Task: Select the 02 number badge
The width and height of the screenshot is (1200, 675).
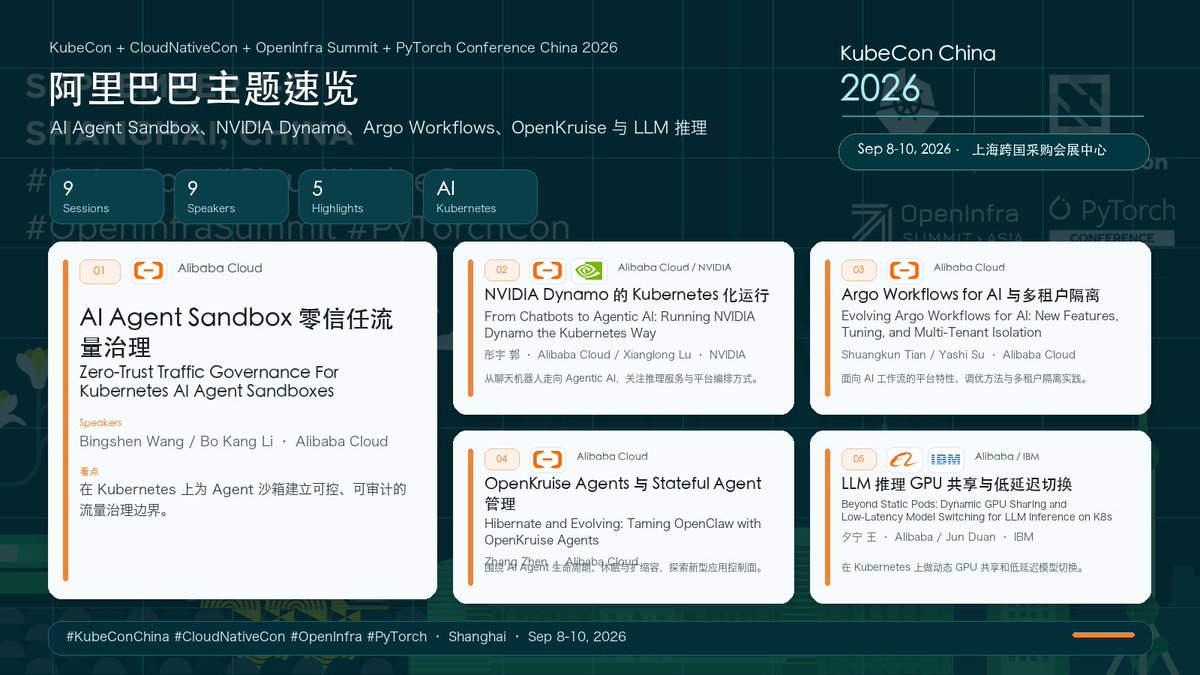Action: click(502, 270)
